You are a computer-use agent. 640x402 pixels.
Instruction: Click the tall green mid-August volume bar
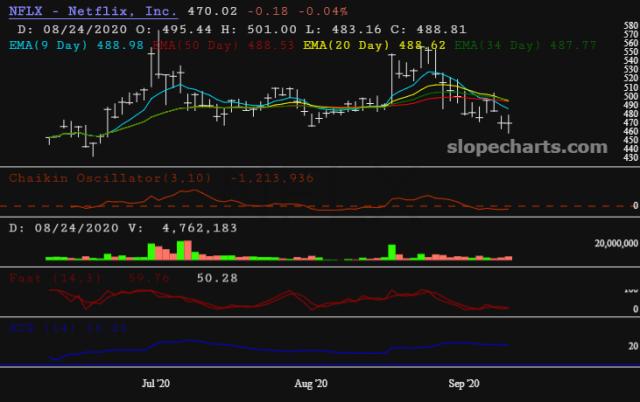click(x=392, y=252)
